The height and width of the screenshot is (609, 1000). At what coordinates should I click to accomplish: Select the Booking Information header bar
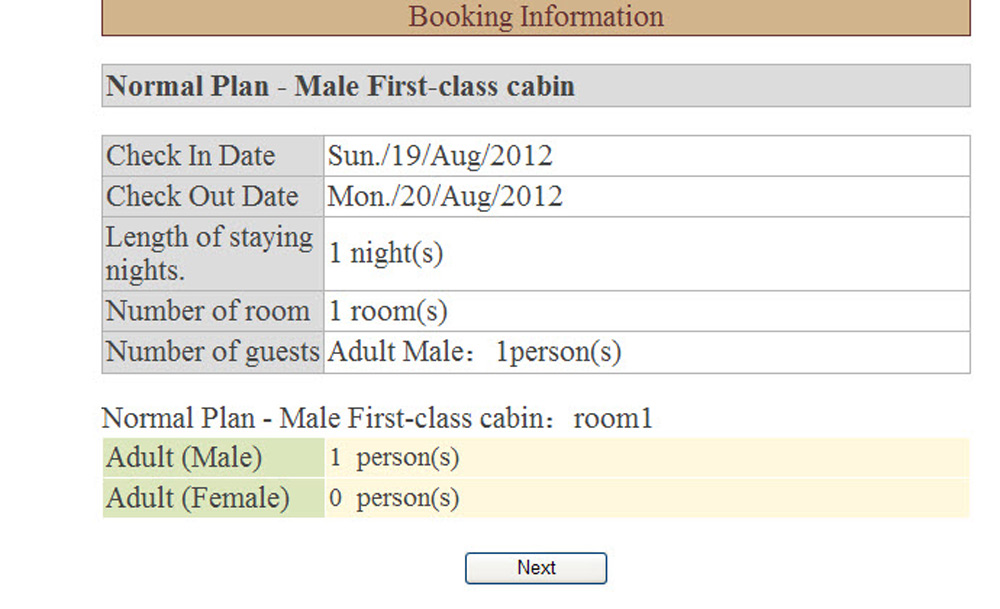(x=536, y=17)
